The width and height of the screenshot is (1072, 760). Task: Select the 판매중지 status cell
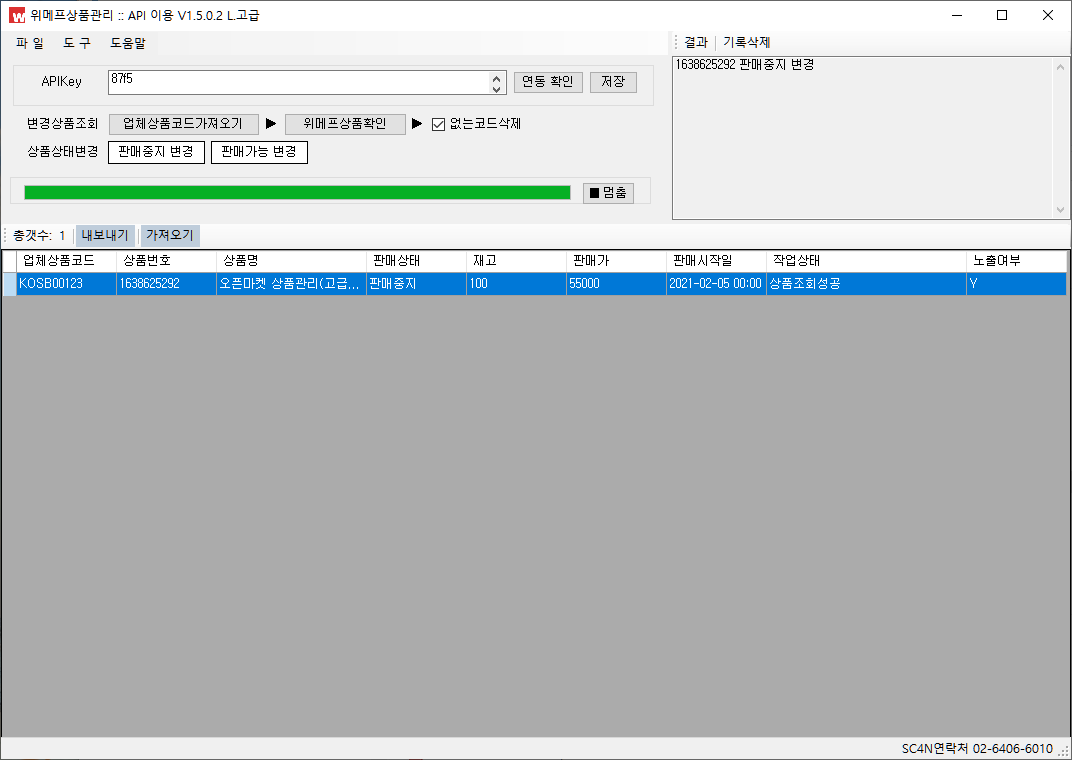(x=416, y=284)
